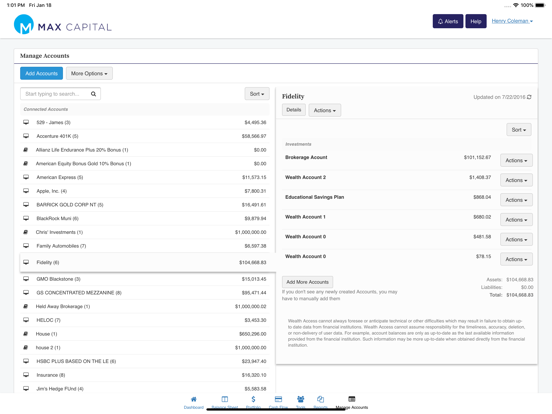The width and height of the screenshot is (552, 414).
Task: Select the Manage Accounts nav icon
Action: click(352, 399)
